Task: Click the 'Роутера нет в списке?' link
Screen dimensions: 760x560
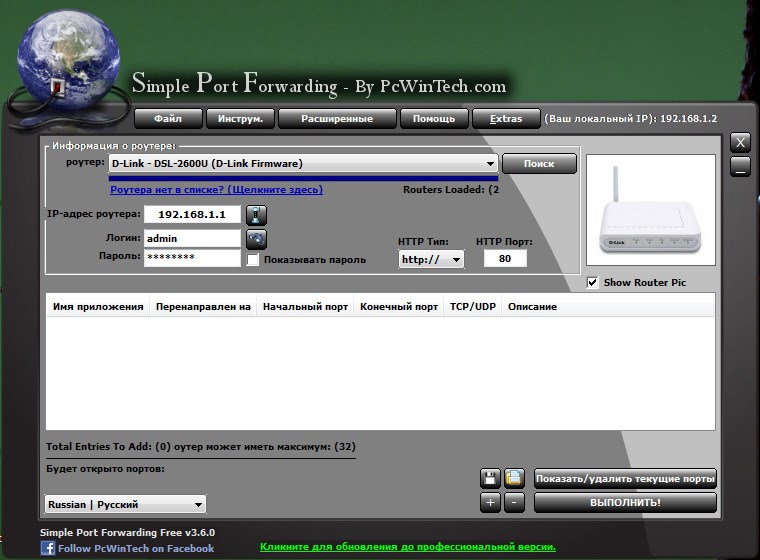Action: click(216, 190)
